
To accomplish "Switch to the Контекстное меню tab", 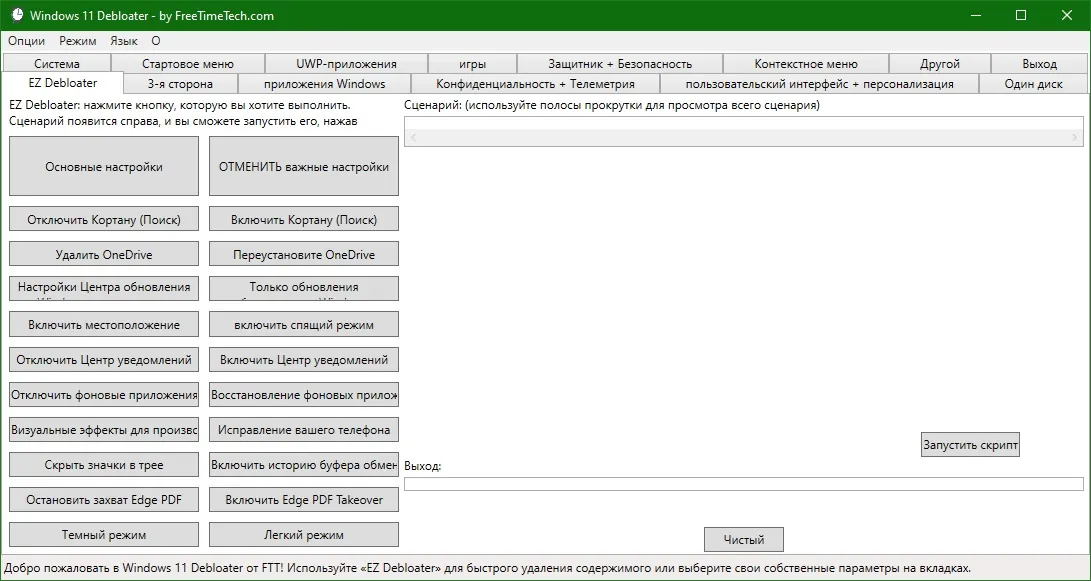I will pos(806,64).
